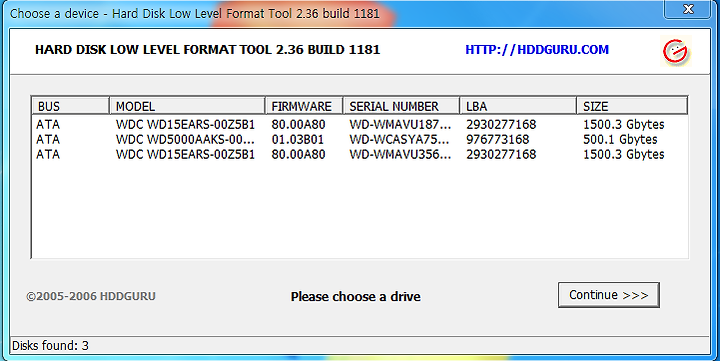This screenshot has width=720, height=361.
Task: Select the drive with serial WD-WMAVU356...
Action: pyautogui.click(x=360, y=154)
